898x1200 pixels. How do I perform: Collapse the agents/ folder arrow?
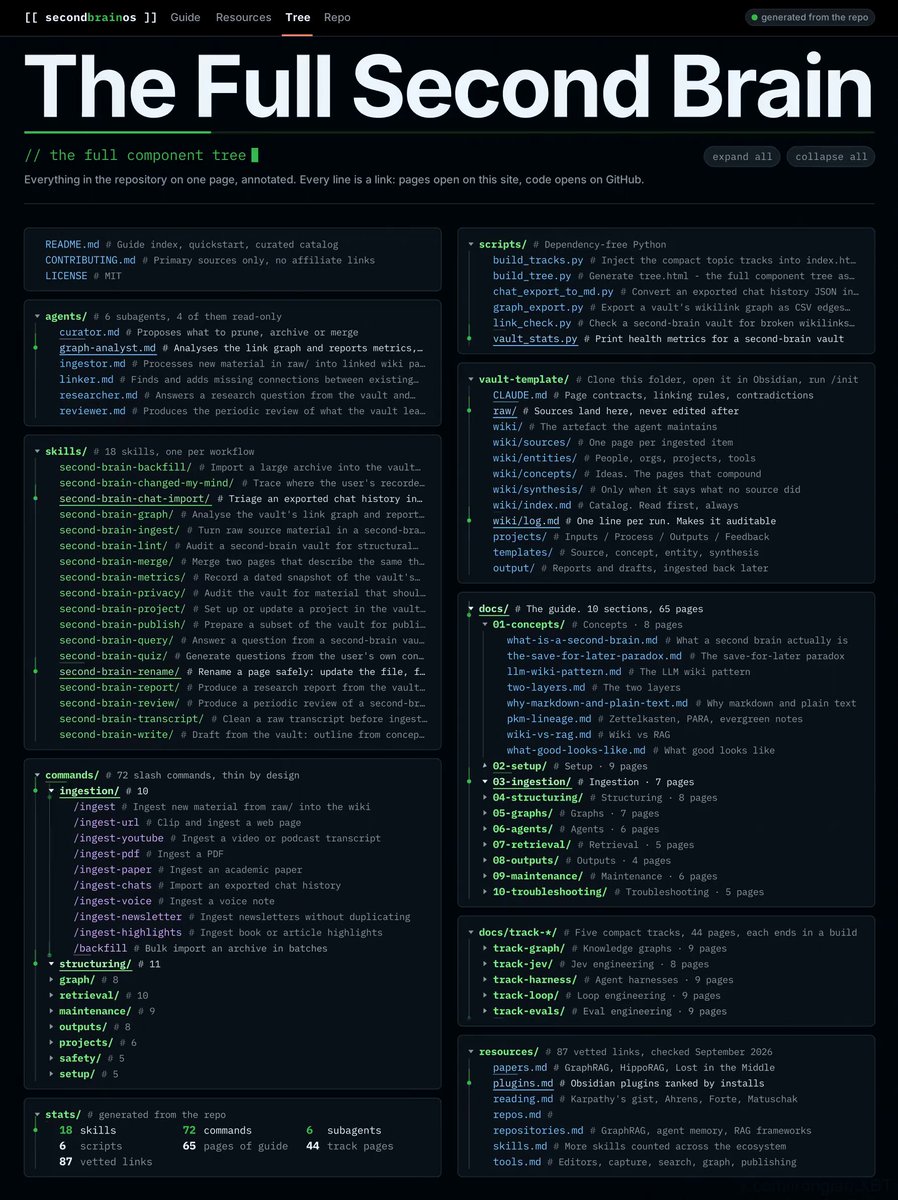tap(38, 316)
